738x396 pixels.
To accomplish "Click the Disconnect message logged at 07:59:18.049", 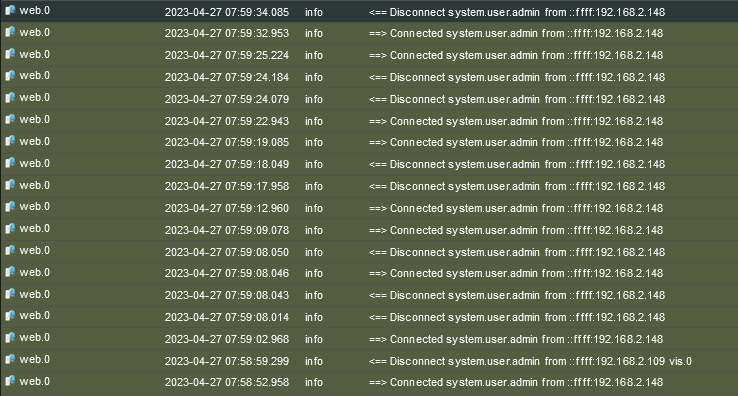I will [x=517, y=164].
